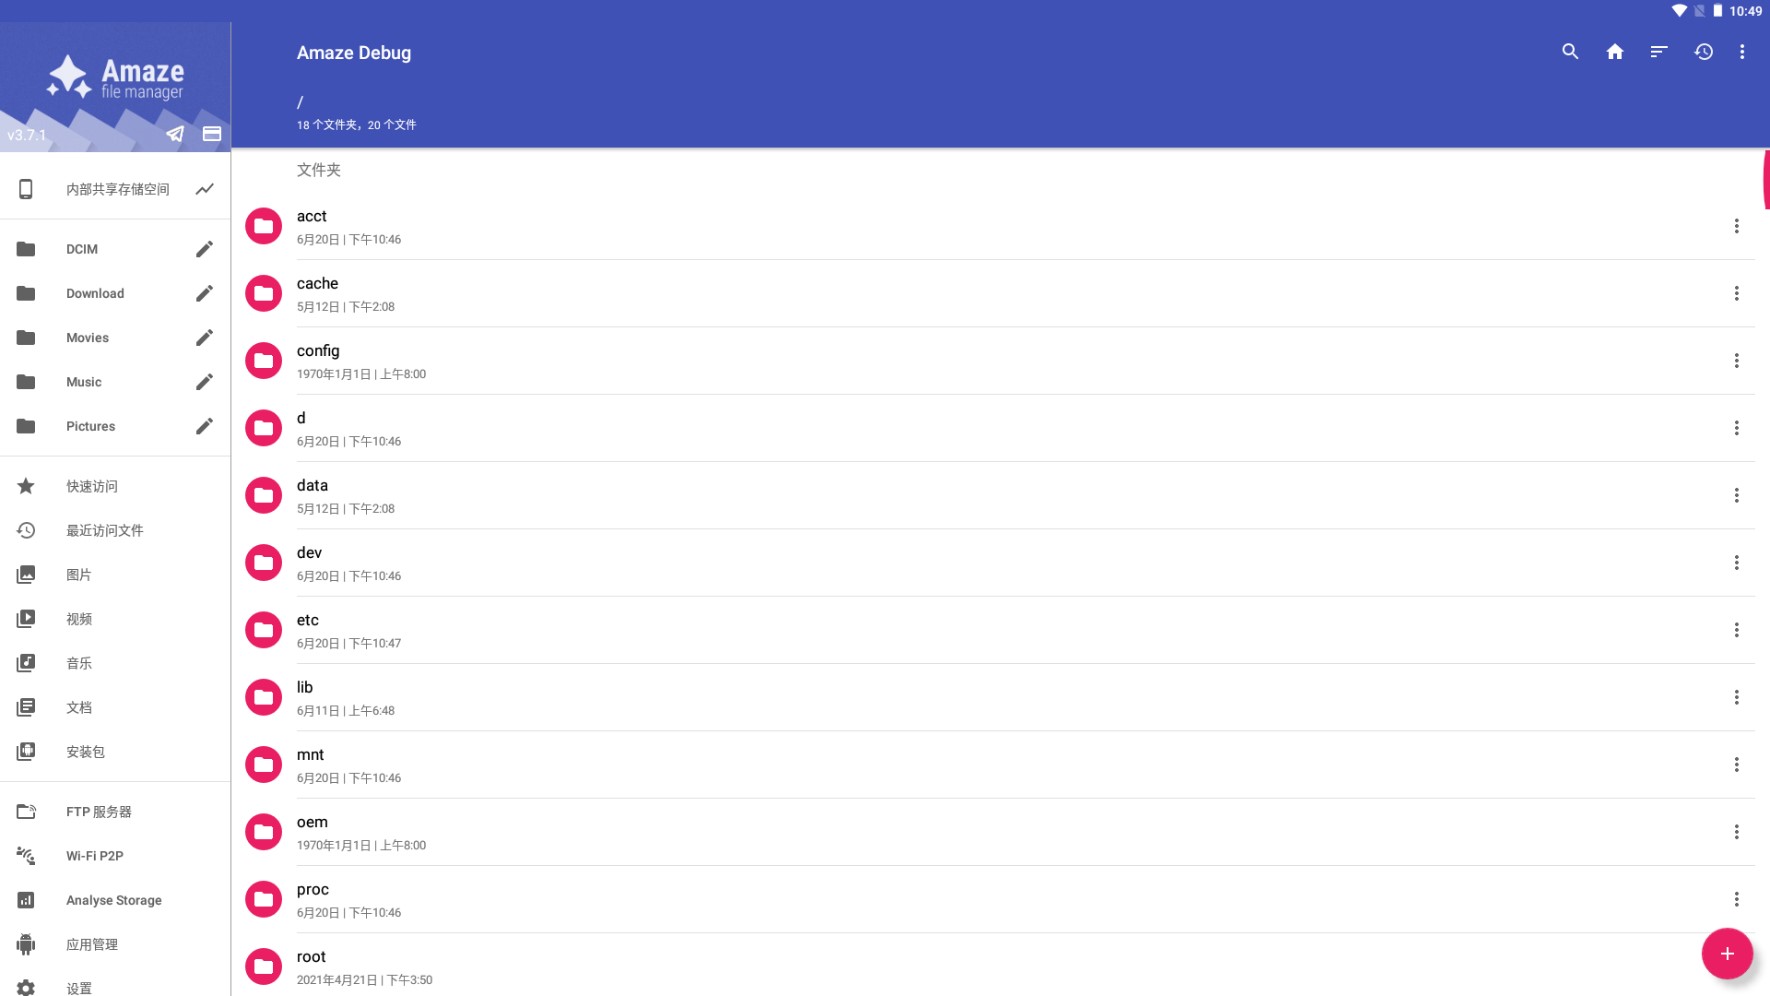Open 应用管理 app management
Viewport: 1770px width, 996px height.
91,943
